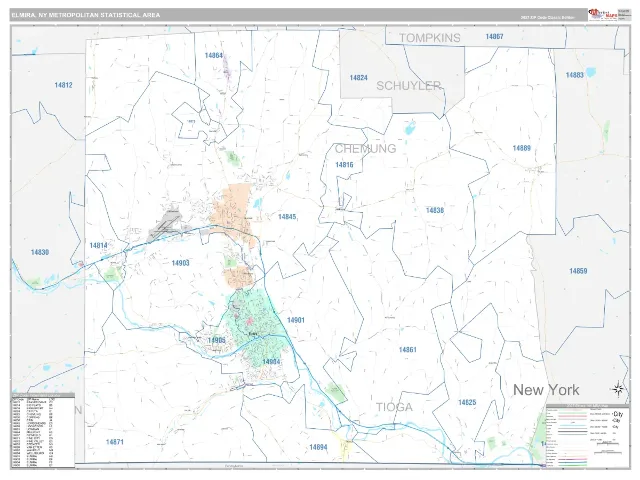Viewport: 640px width, 480px height.
Task: Click ZIP code label 14903
Action: (180, 263)
